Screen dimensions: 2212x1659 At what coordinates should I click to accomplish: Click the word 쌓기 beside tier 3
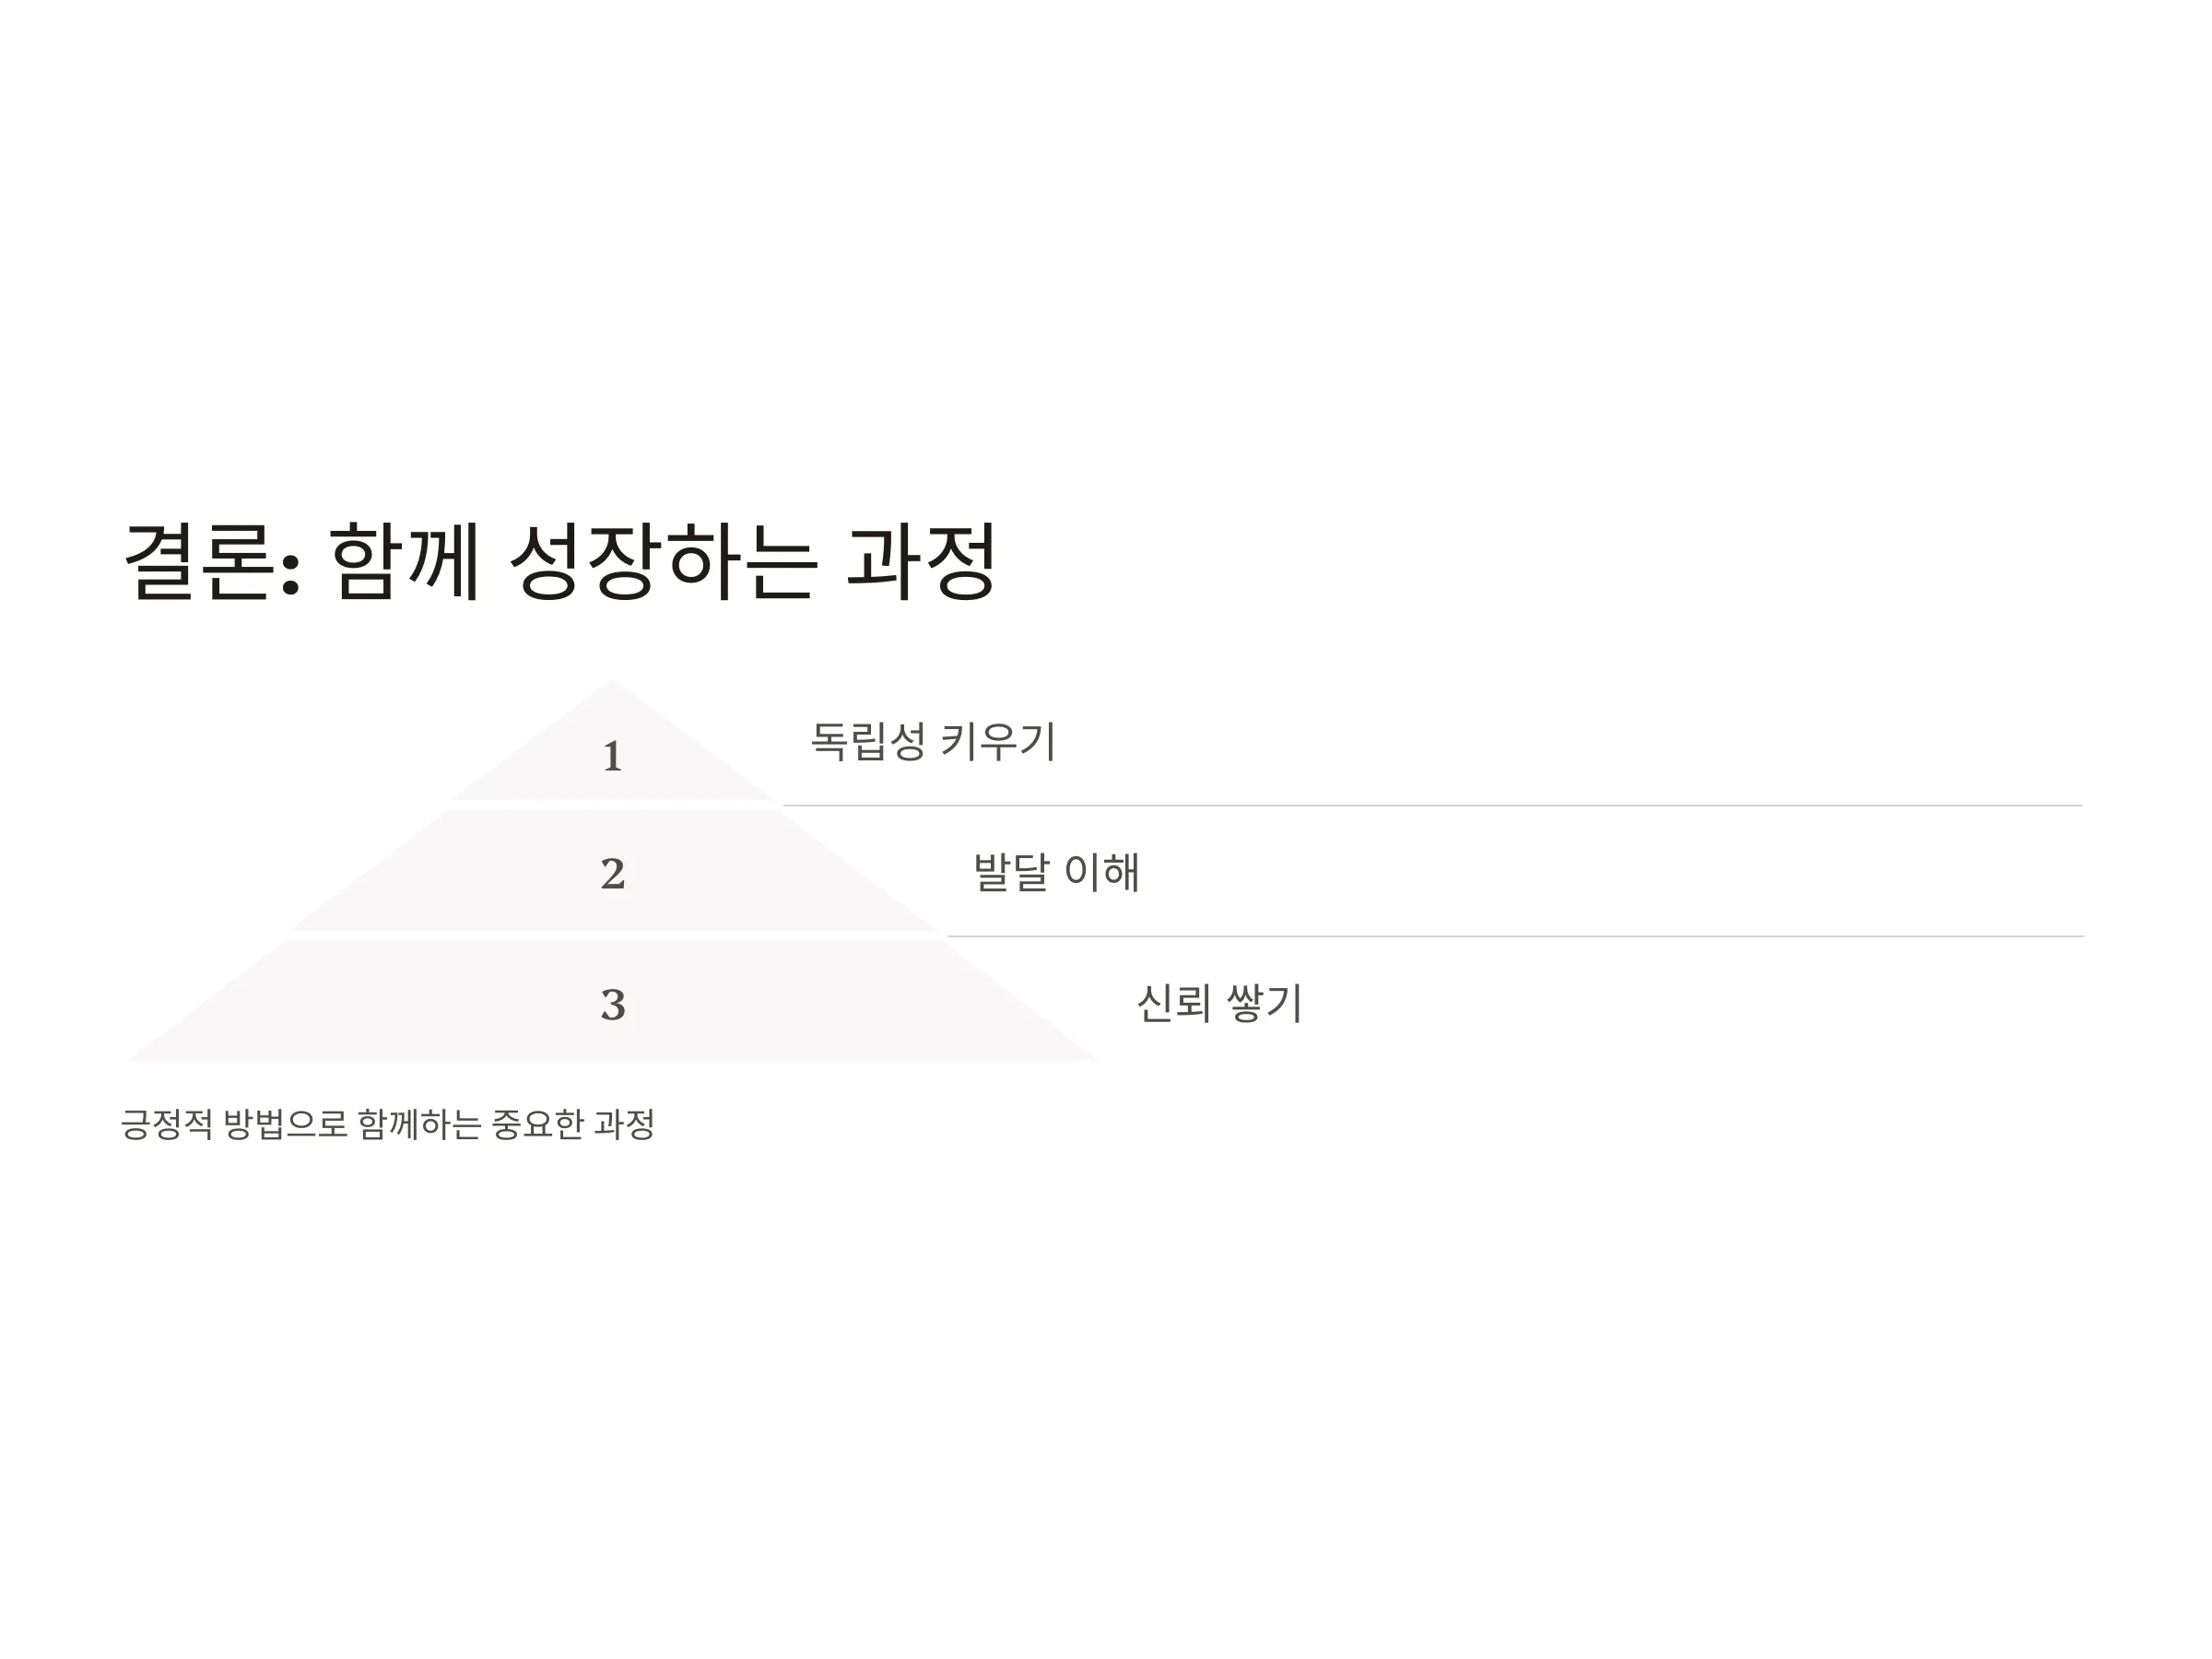coord(1265,1003)
